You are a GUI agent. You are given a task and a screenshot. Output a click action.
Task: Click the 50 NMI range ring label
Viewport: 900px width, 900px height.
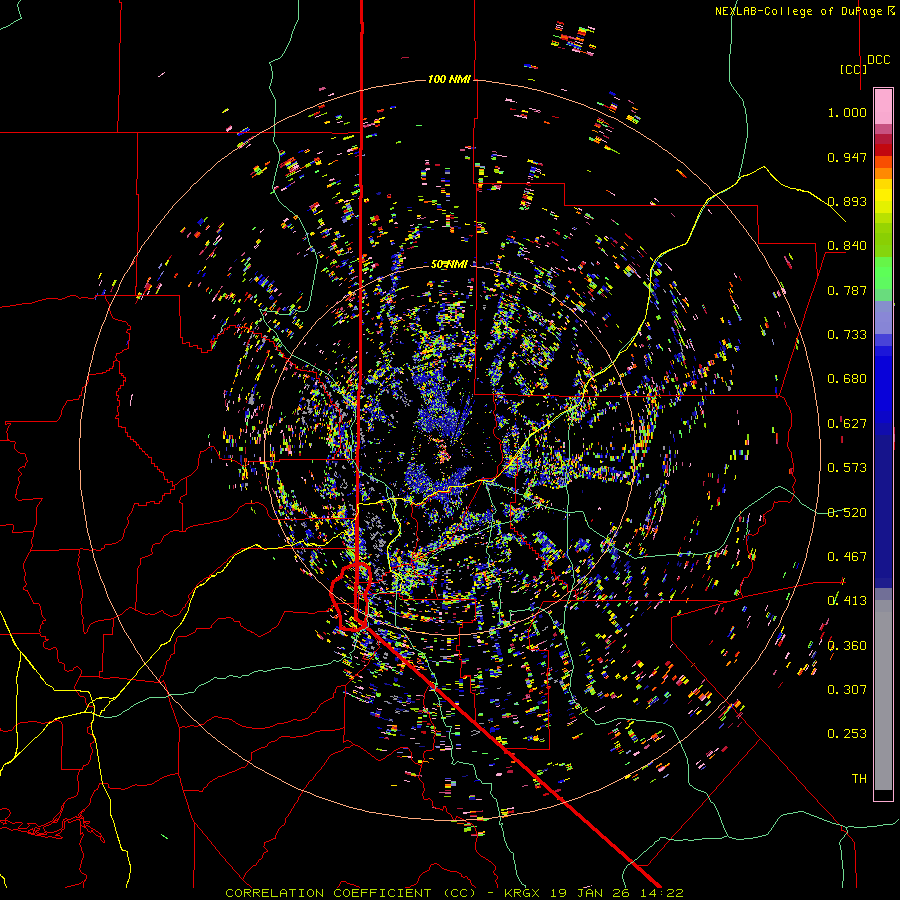449,265
